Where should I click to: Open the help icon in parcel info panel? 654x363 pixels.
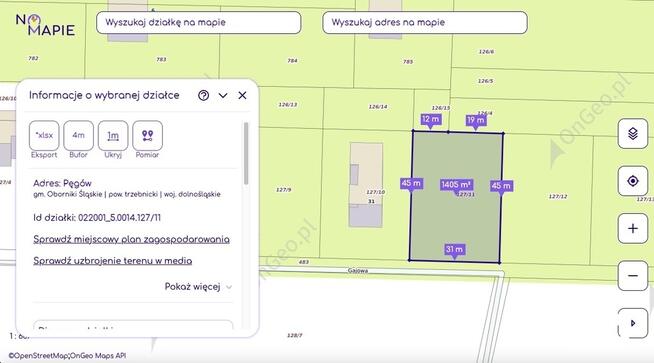(x=204, y=96)
